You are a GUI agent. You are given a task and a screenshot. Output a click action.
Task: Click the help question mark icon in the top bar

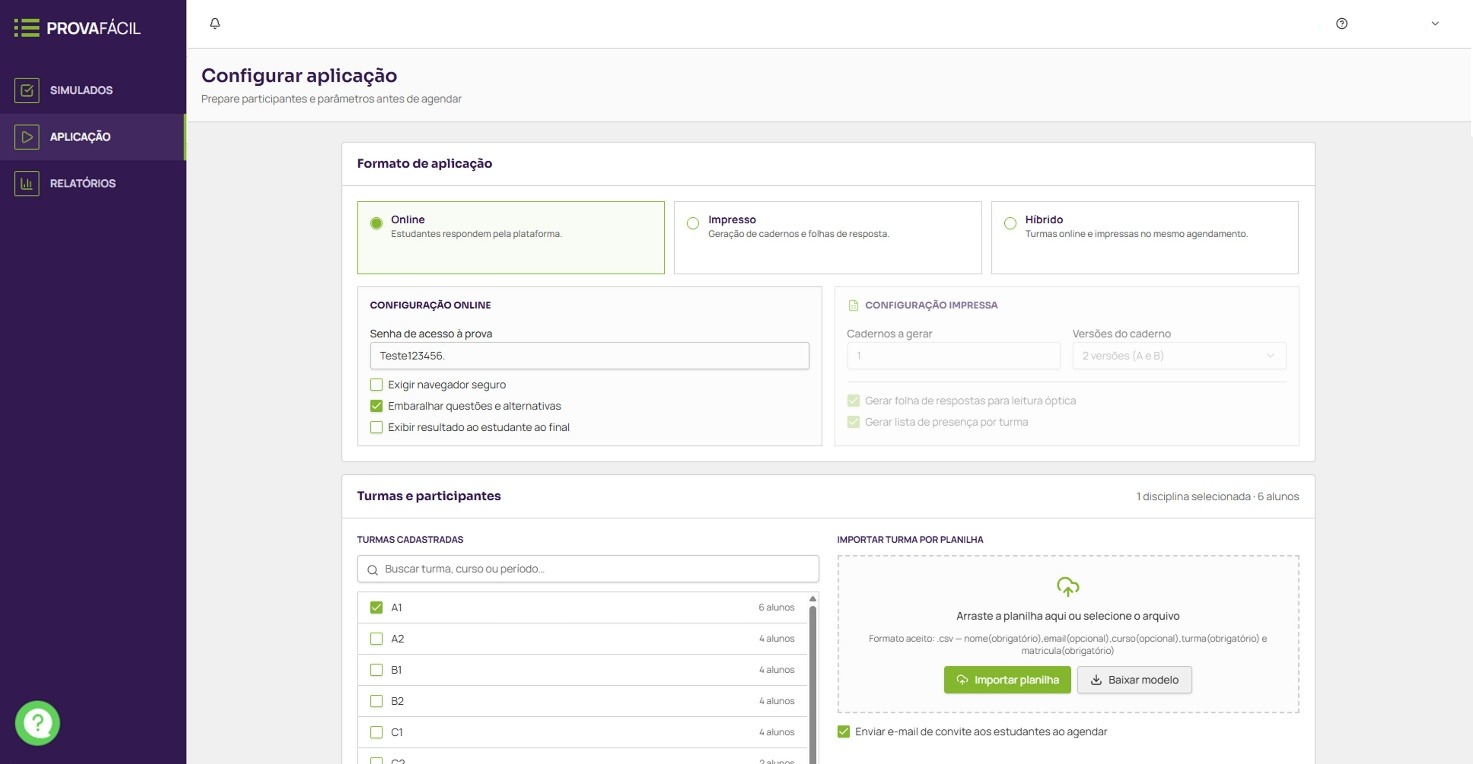(1342, 24)
